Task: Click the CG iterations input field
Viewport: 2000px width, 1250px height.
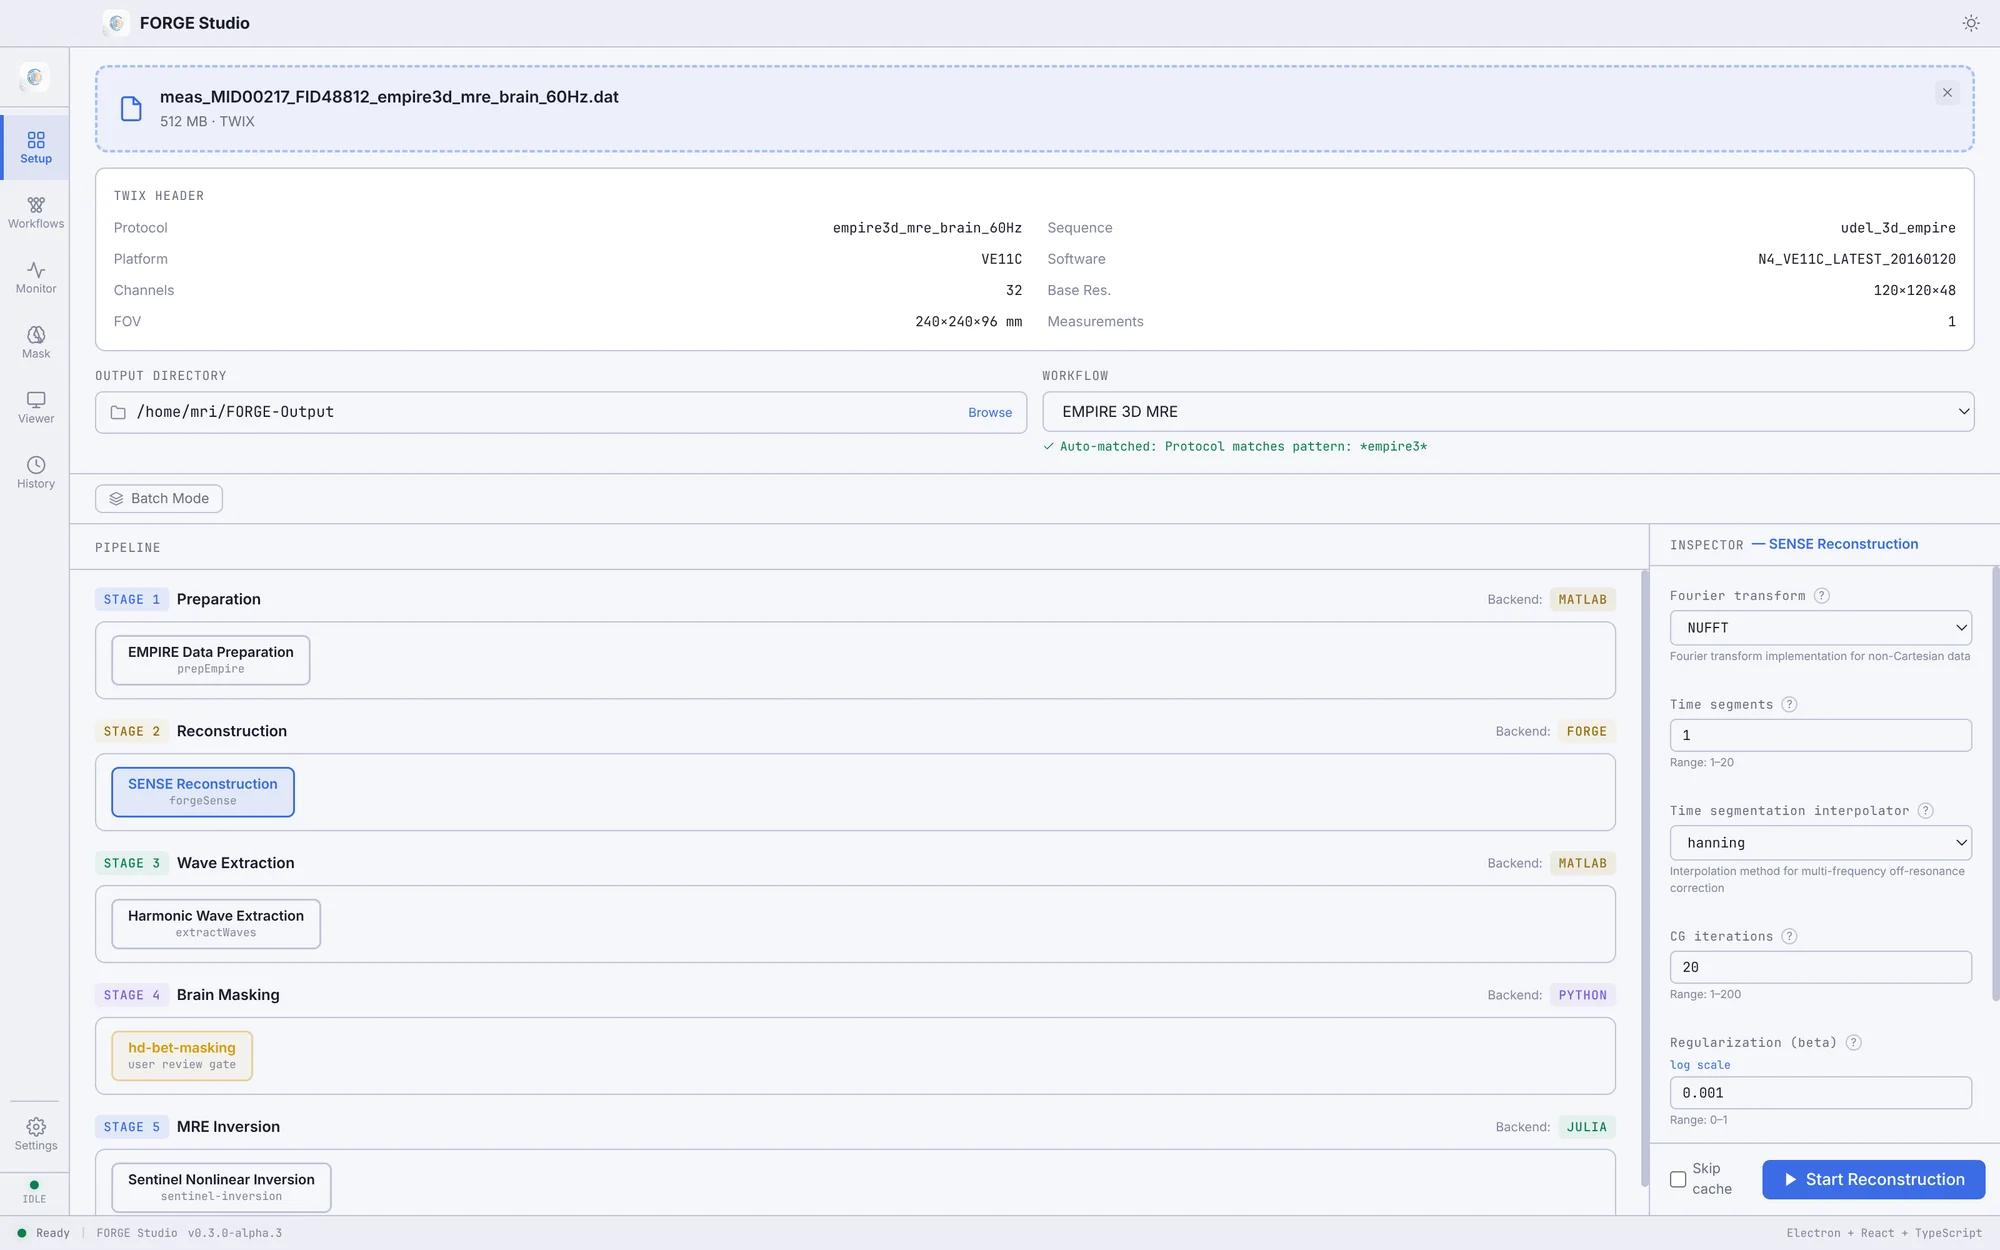Action: pos(1820,968)
